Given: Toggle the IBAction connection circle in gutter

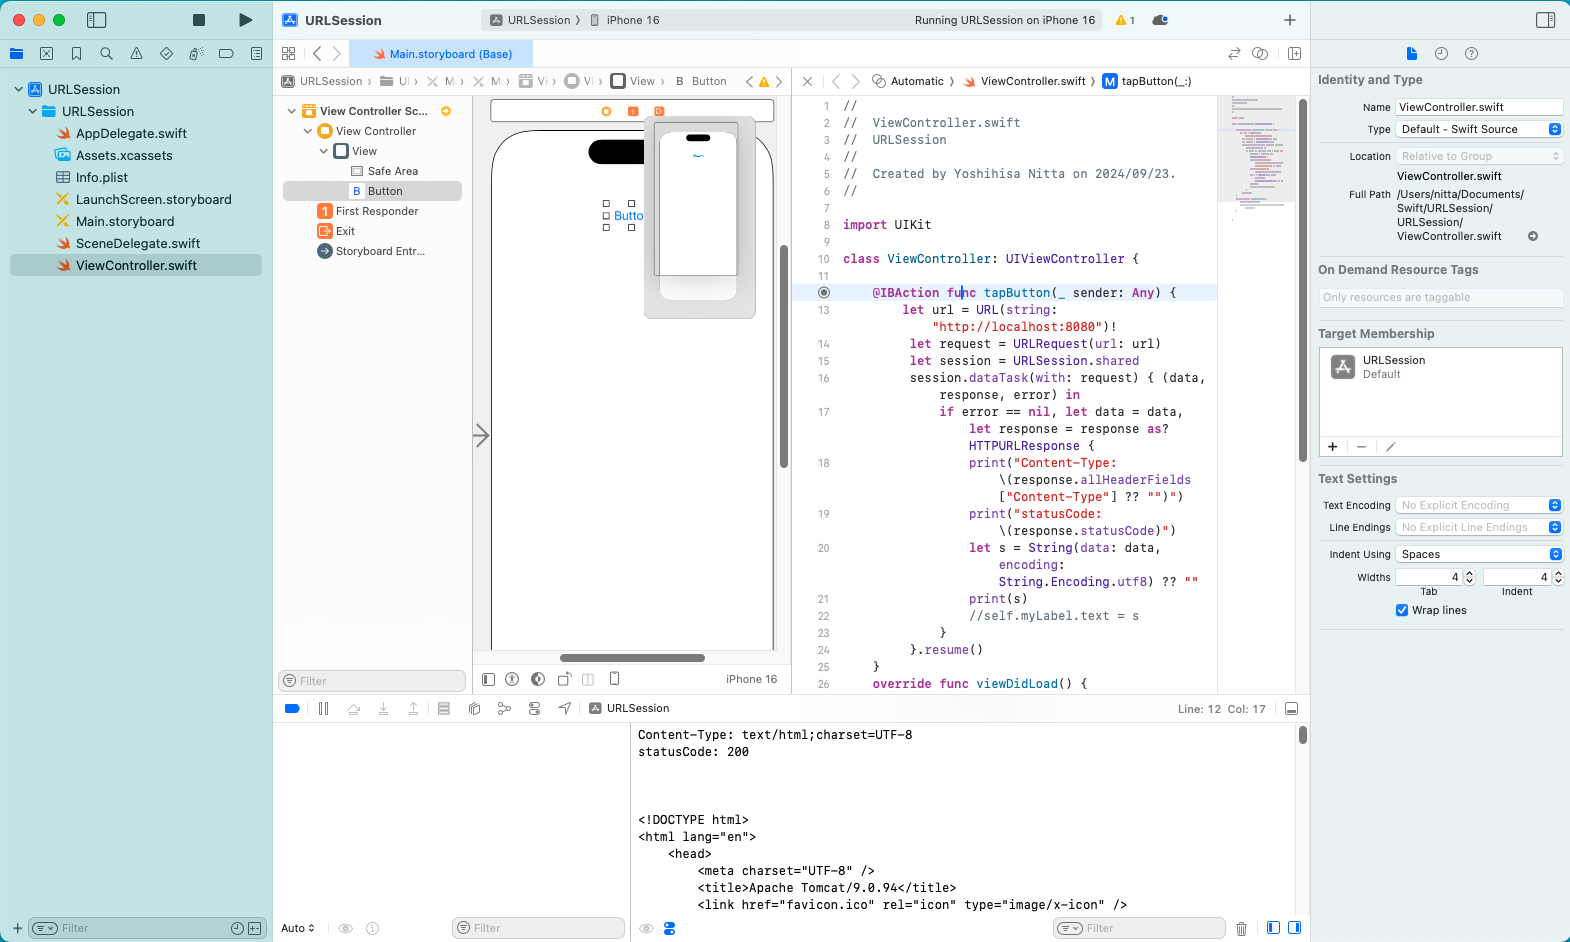Looking at the screenshot, I should coord(824,293).
